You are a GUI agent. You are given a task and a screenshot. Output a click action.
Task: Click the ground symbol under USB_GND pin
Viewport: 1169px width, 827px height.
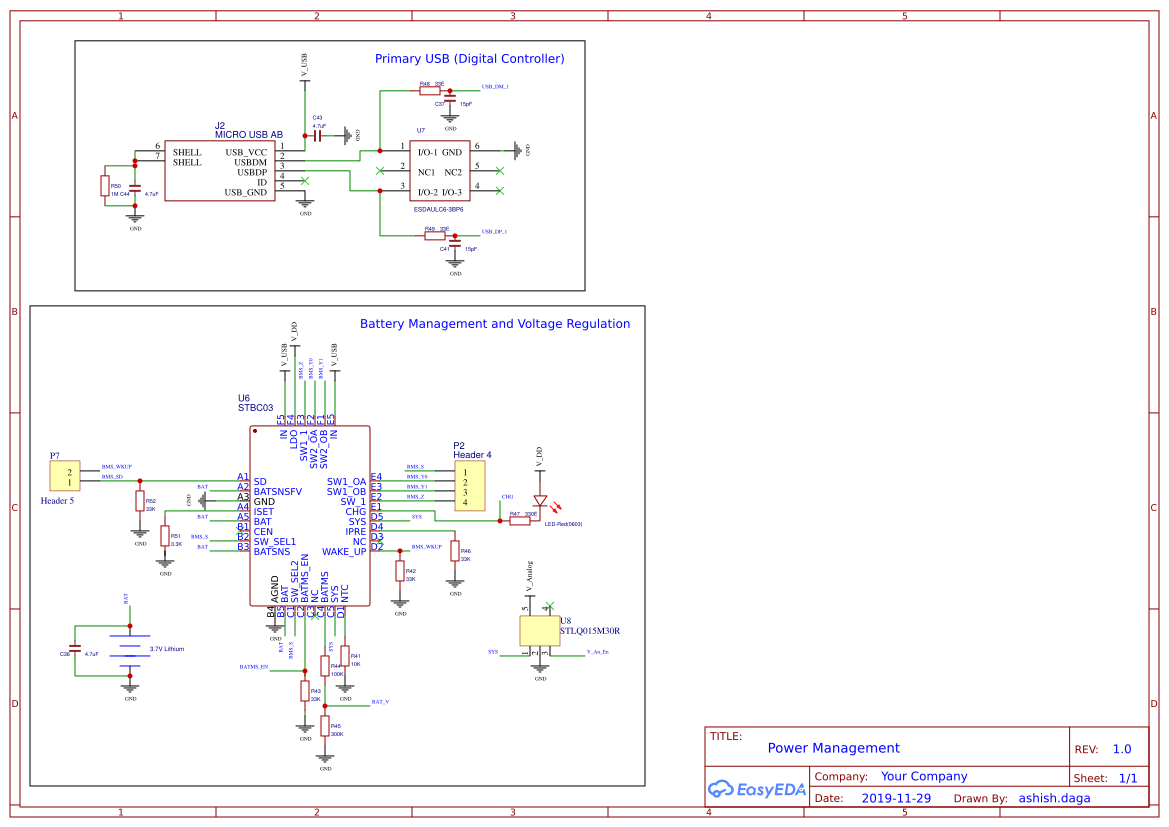pyautogui.click(x=304, y=202)
